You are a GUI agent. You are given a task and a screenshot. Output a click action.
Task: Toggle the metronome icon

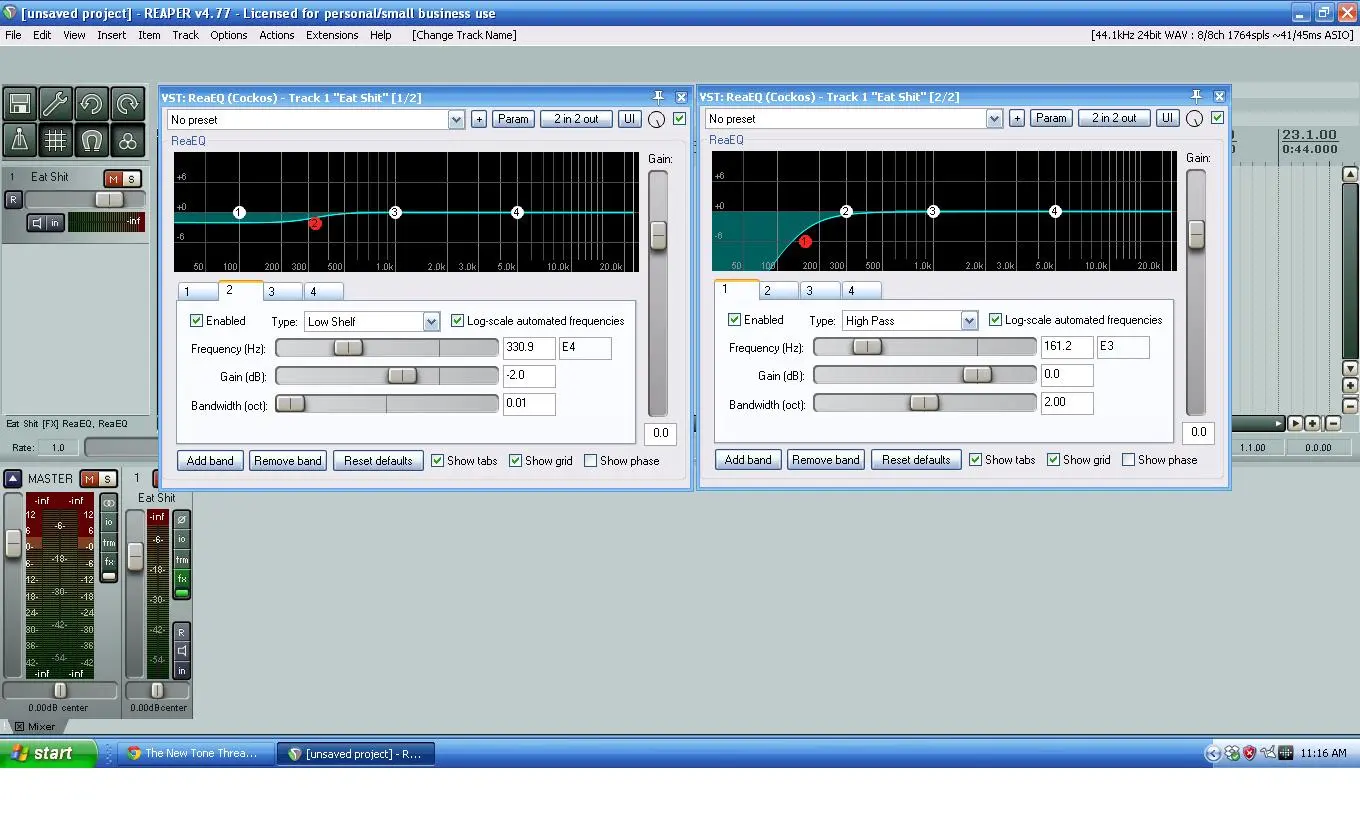(x=19, y=140)
